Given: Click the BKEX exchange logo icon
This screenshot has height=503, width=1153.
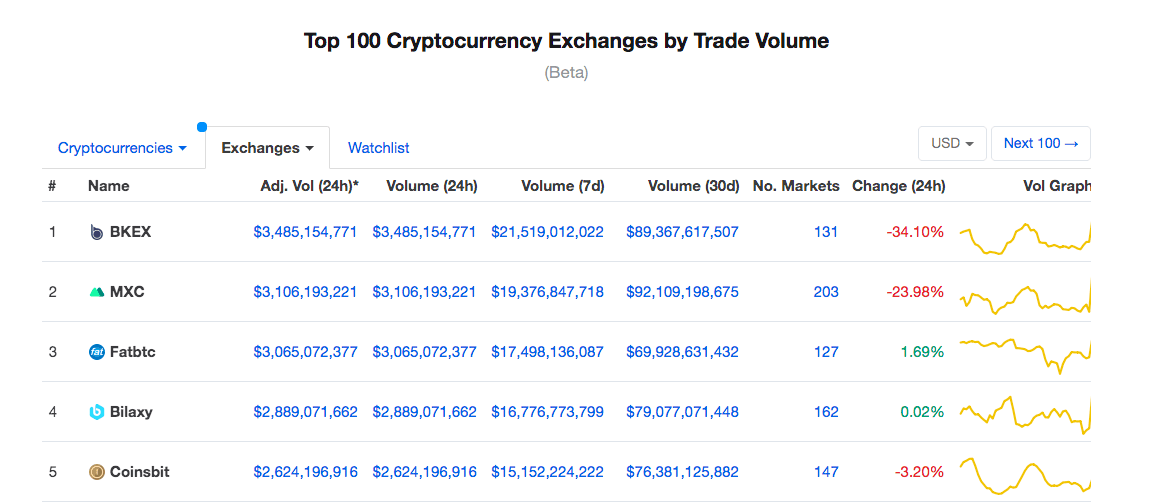Looking at the screenshot, I should (x=96, y=232).
